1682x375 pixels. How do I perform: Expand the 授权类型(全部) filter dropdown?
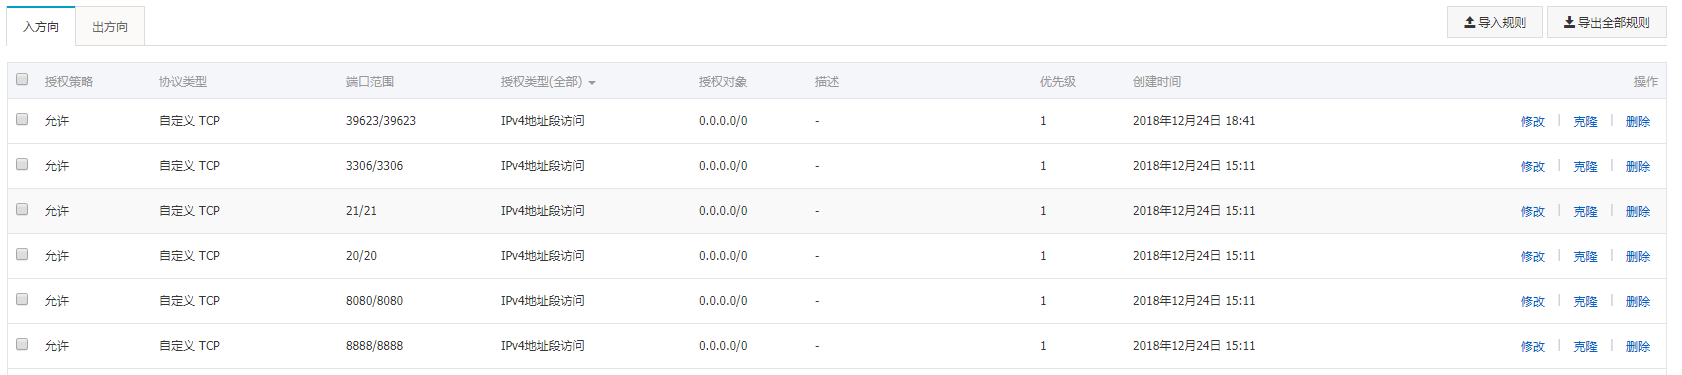548,82
